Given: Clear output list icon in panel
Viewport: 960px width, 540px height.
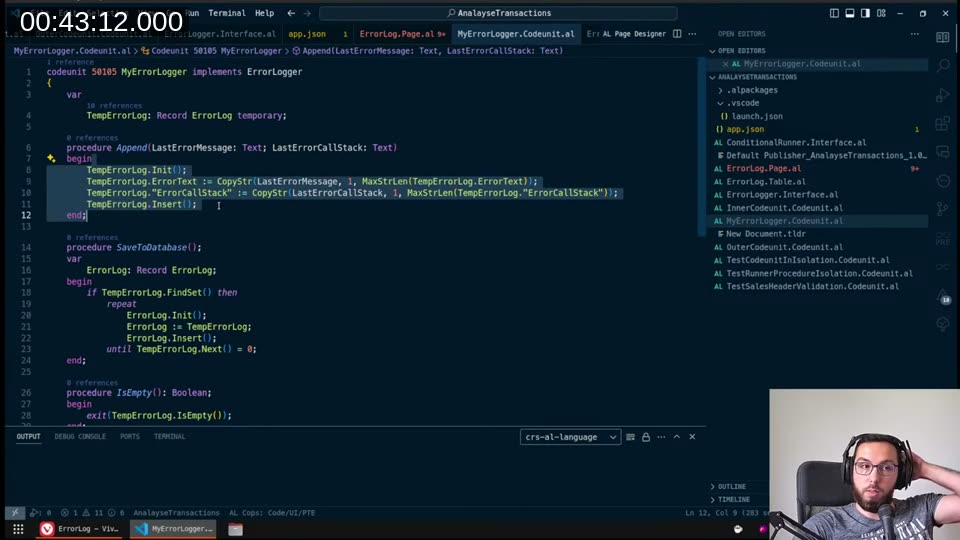Looking at the screenshot, I should [631, 437].
